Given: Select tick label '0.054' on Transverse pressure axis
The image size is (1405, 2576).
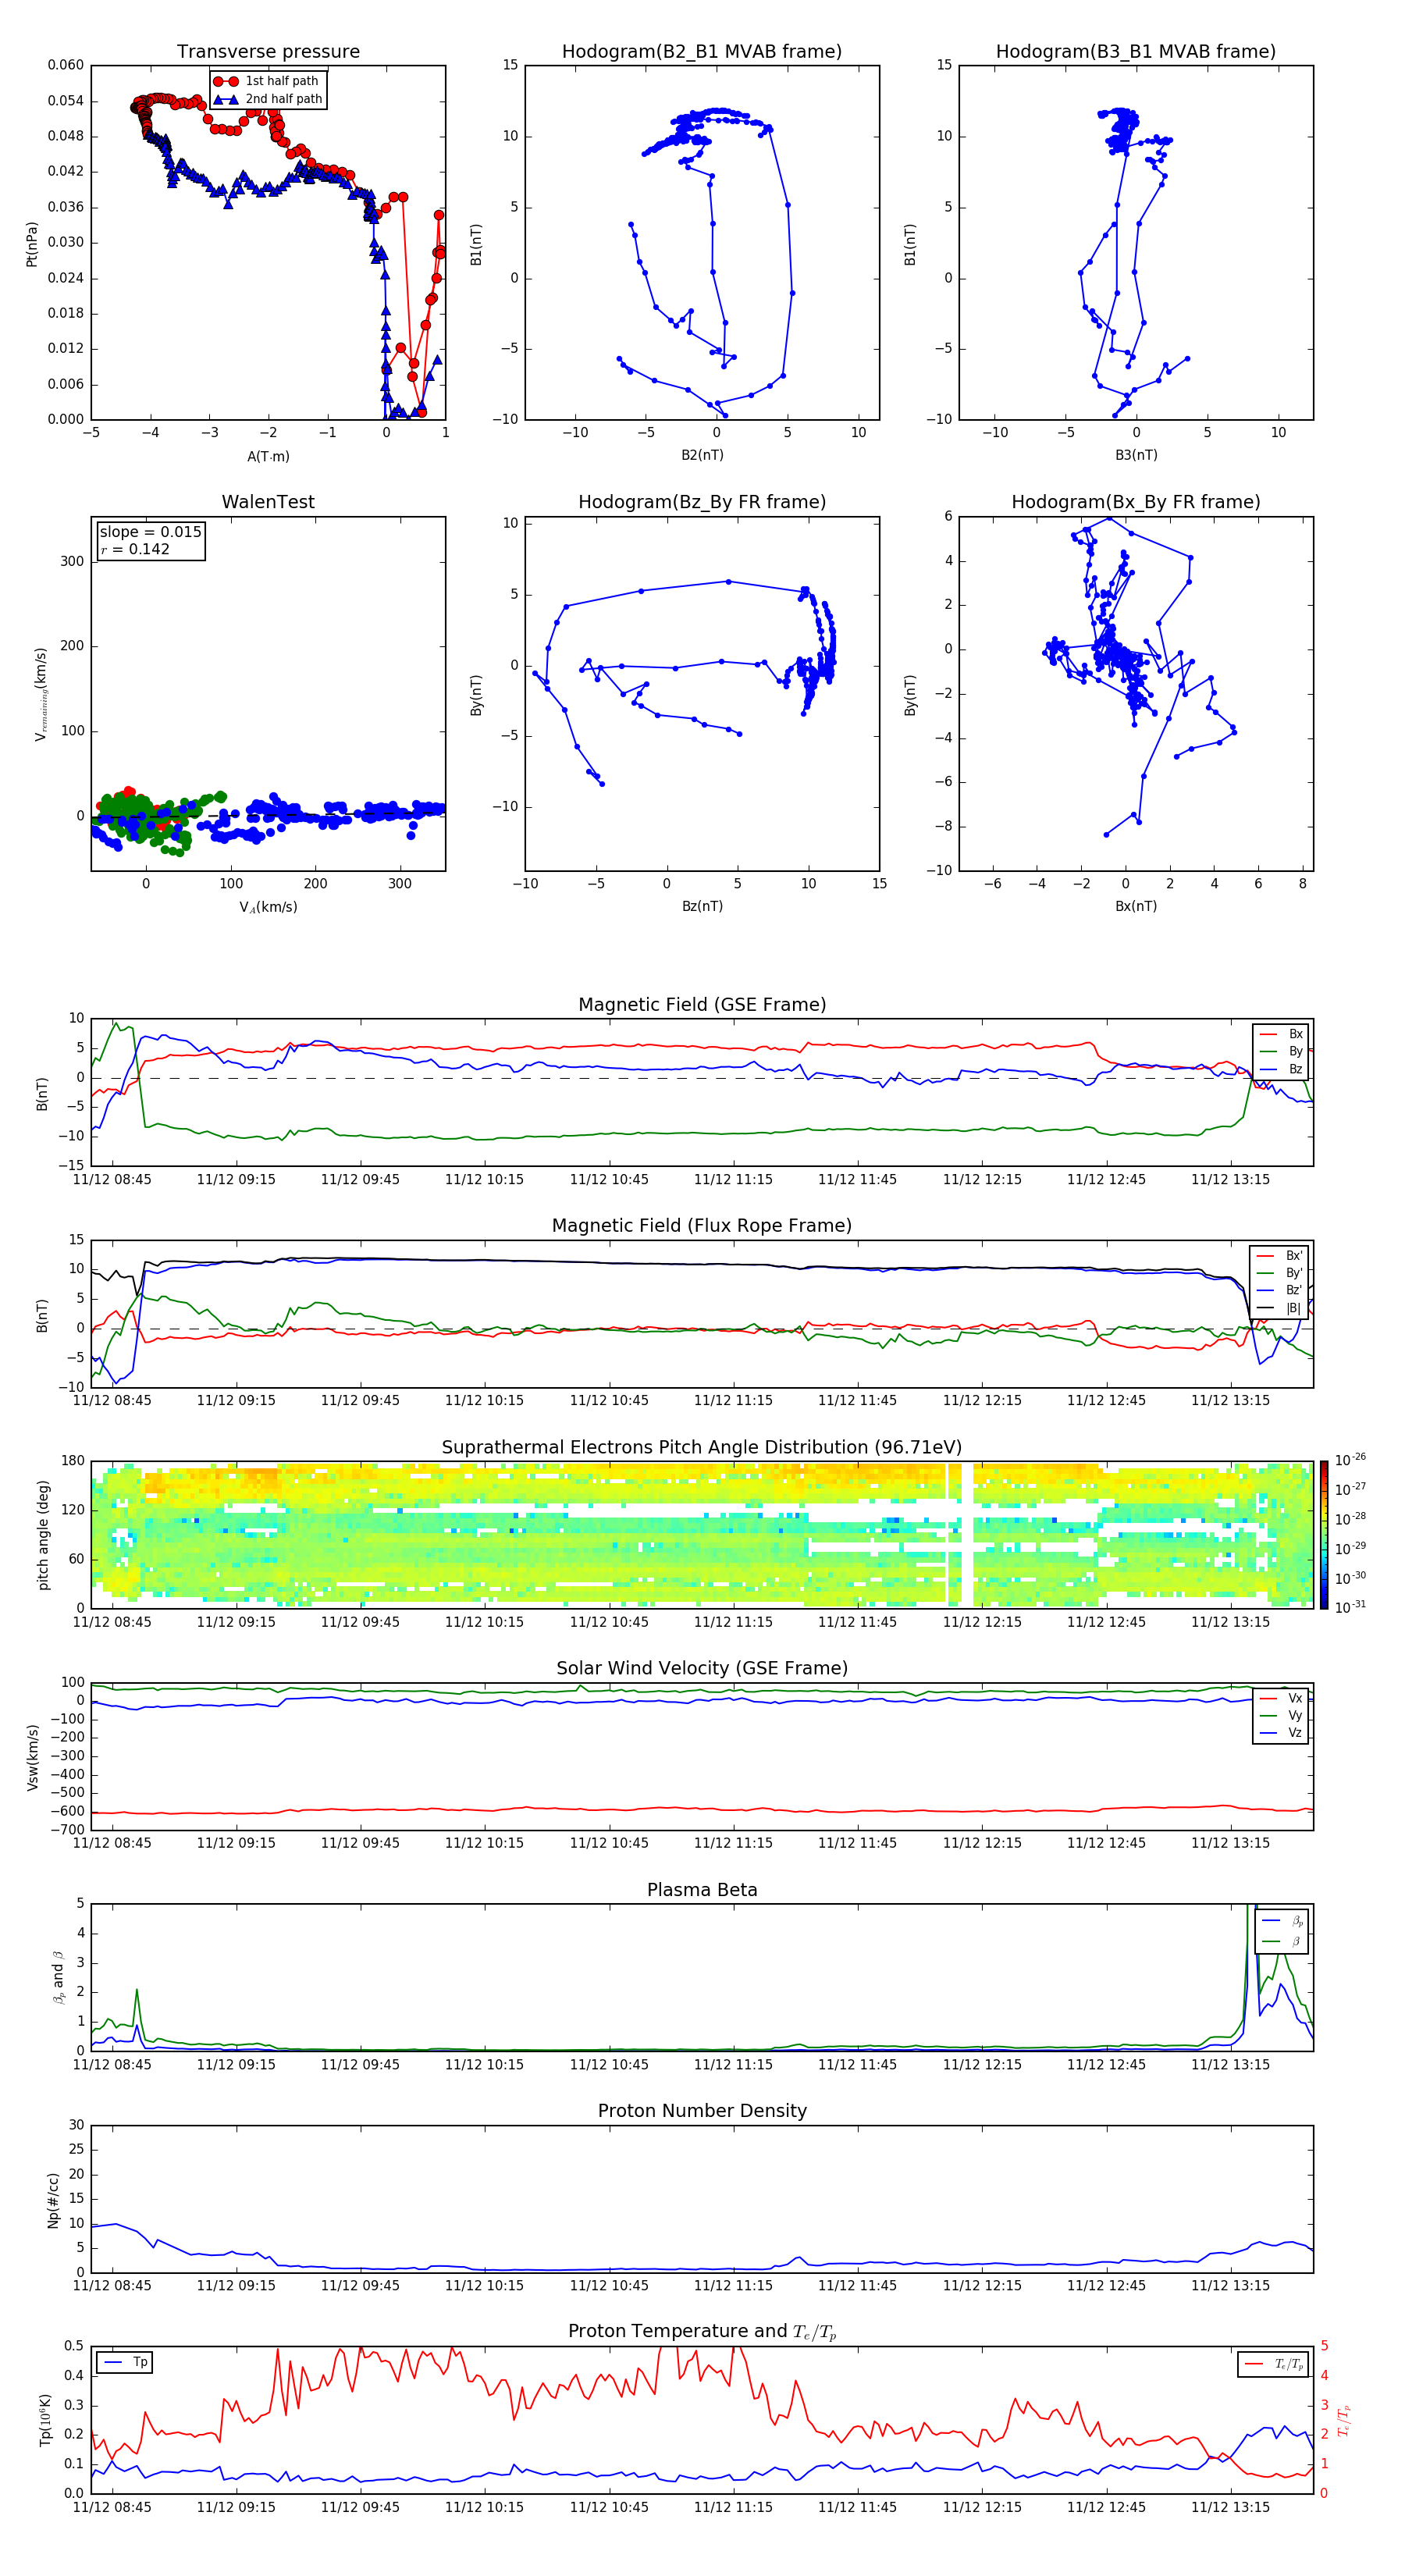Looking at the screenshot, I should 66,101.
